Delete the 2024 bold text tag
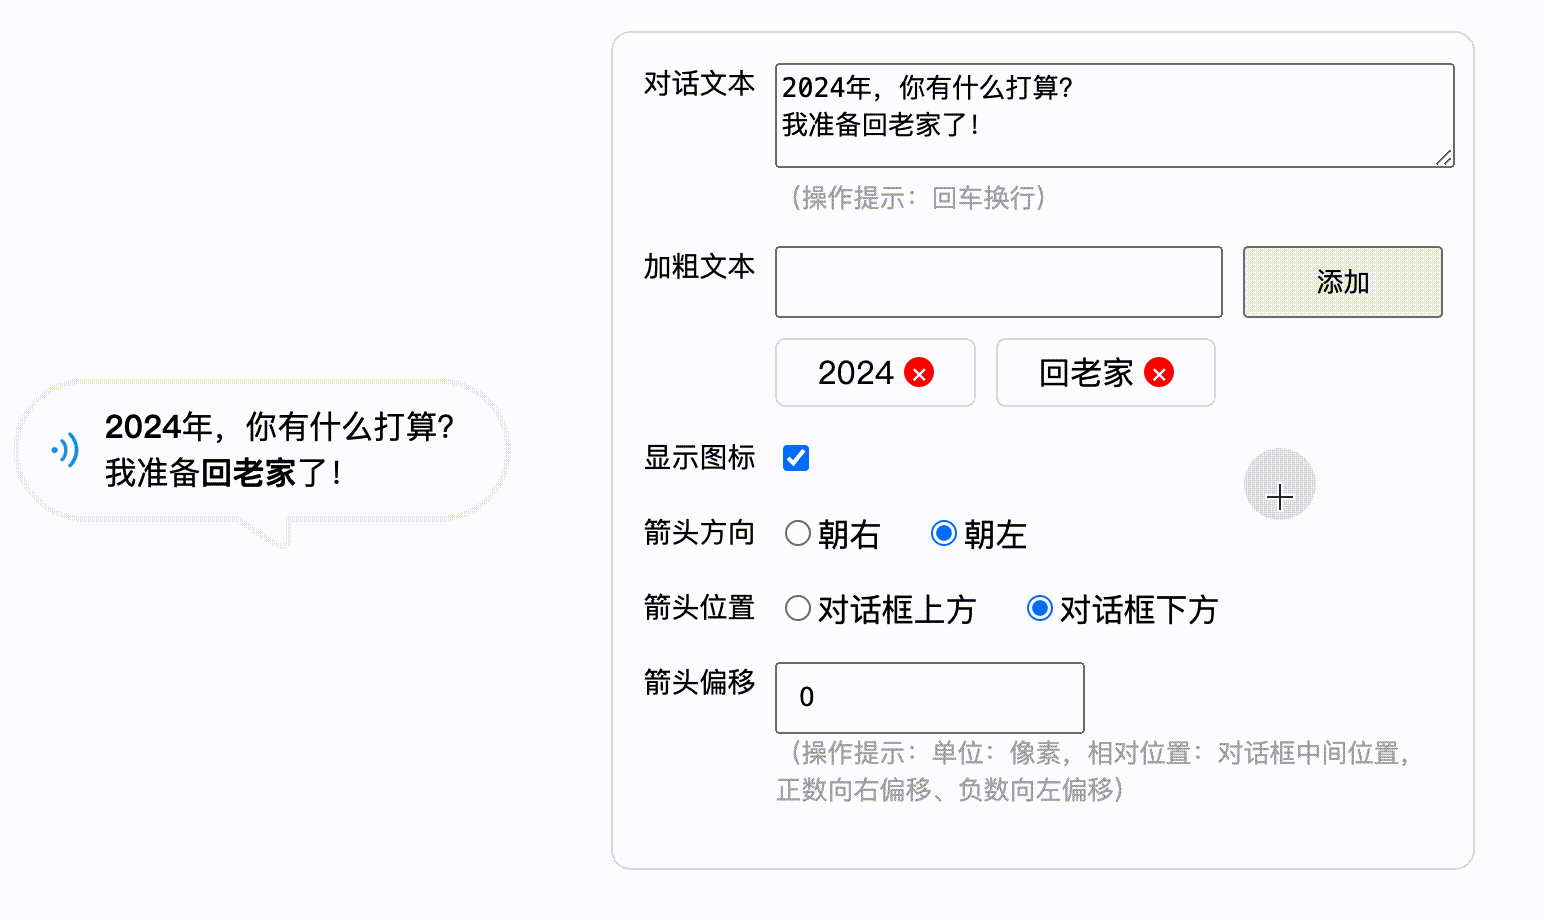The width and height of the screenshot is (1544, 920). [919, 372]
